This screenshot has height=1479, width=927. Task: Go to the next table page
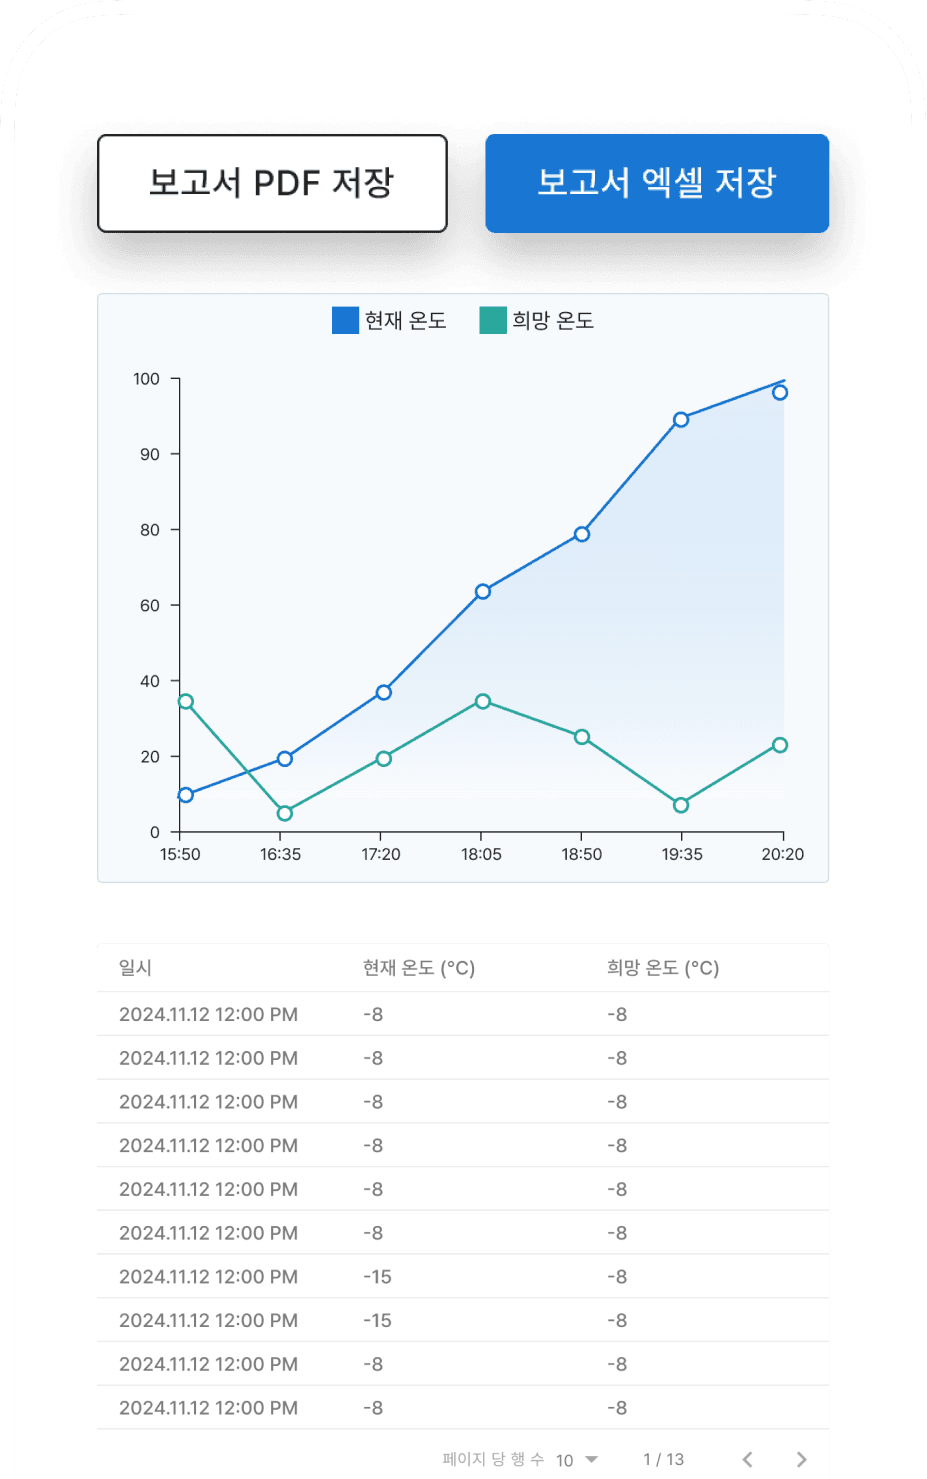click(x=801, y=1459)
